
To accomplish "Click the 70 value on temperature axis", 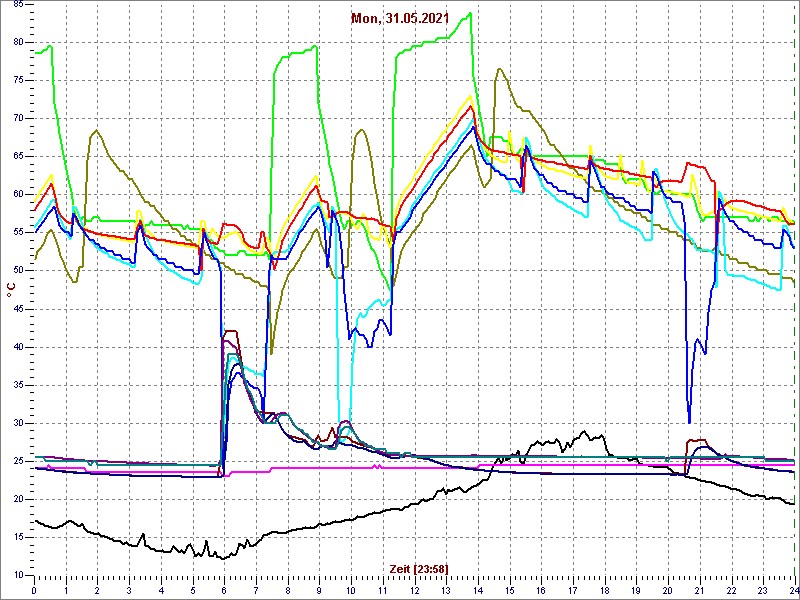I will click(19, 118).
